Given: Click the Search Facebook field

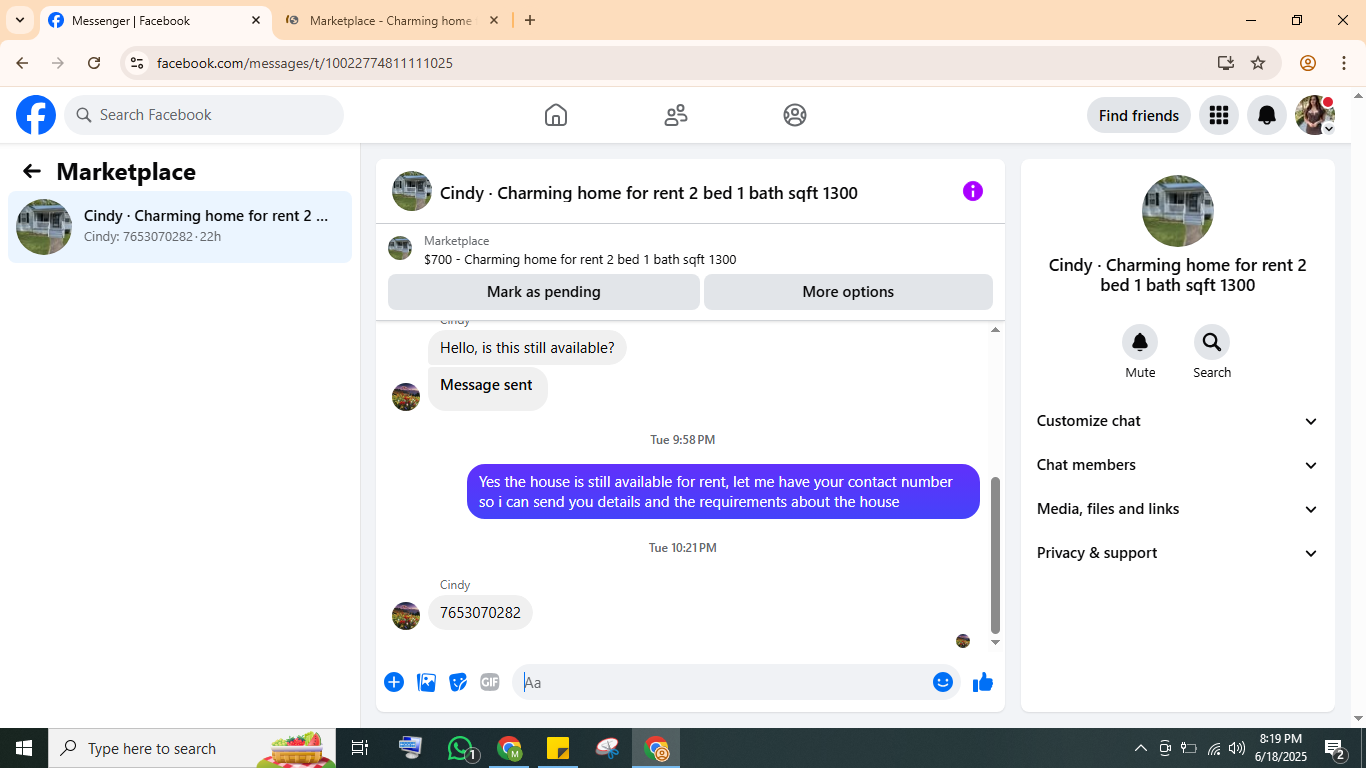Looking at the screenshot, I should (204, 115).
